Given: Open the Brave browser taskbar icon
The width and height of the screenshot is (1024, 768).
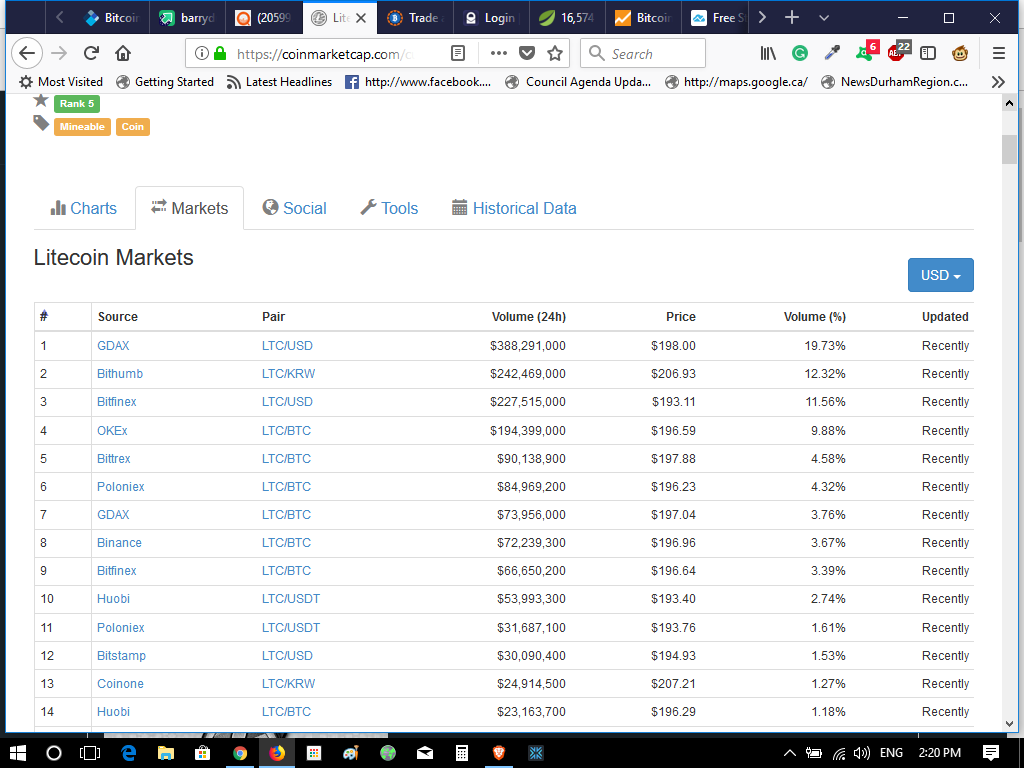Looking at the screenshot, I should click(499, 753).
